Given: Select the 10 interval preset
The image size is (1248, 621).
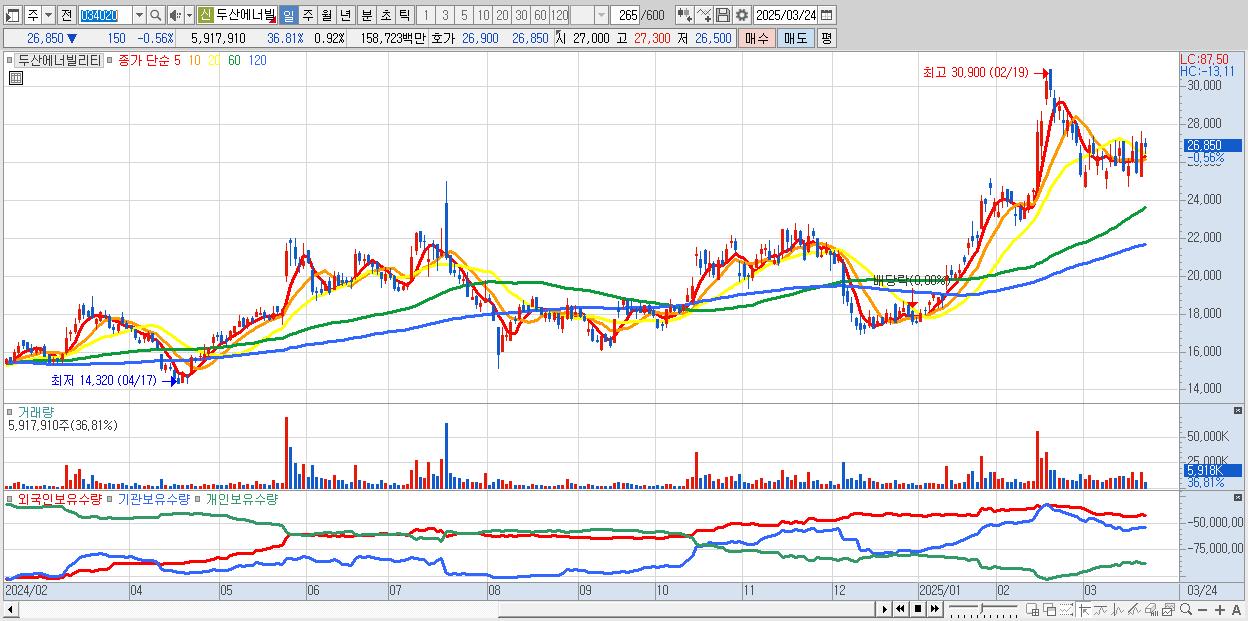Looking at the screenshot, I should 483,15.
